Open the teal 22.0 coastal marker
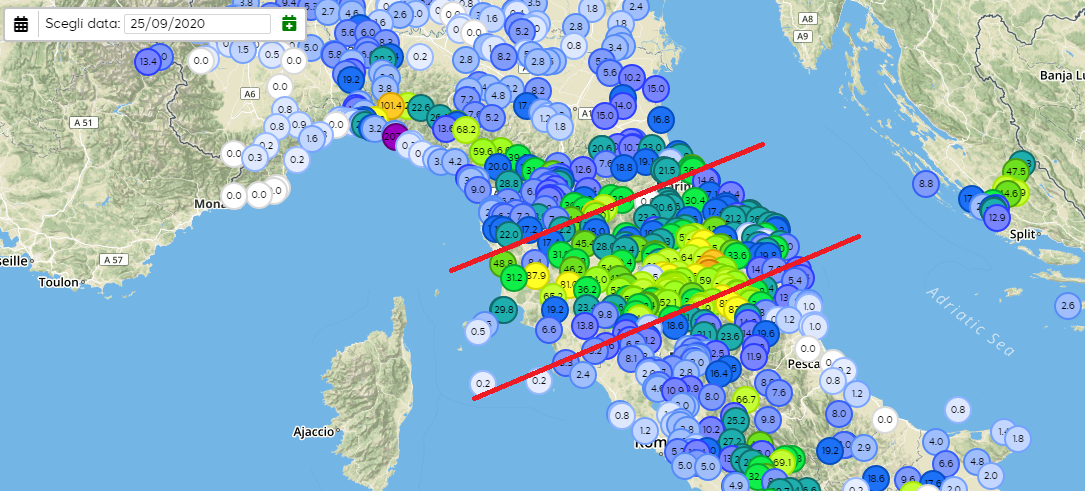The width and height of the screenshot is (1085, 491). point(508,233)
